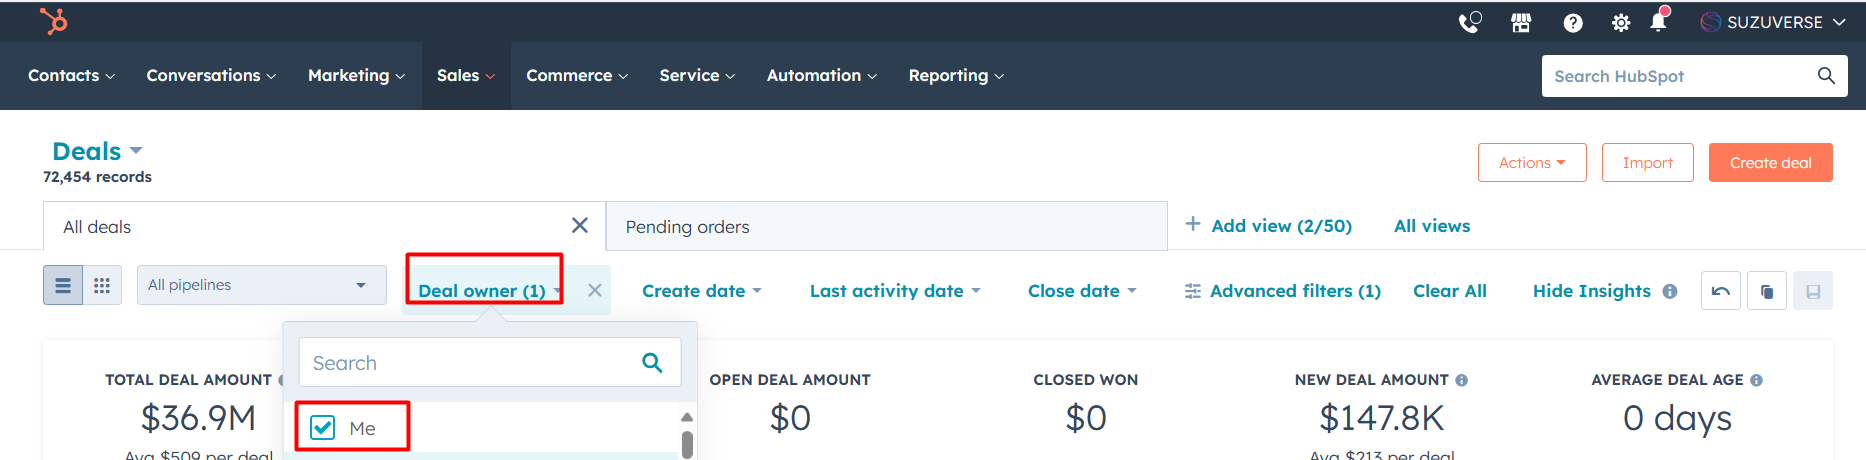Click the owner list scrollbar up arrow
Screen dimensions: 1866x460
pyautogui.click(x=687, y=417)
